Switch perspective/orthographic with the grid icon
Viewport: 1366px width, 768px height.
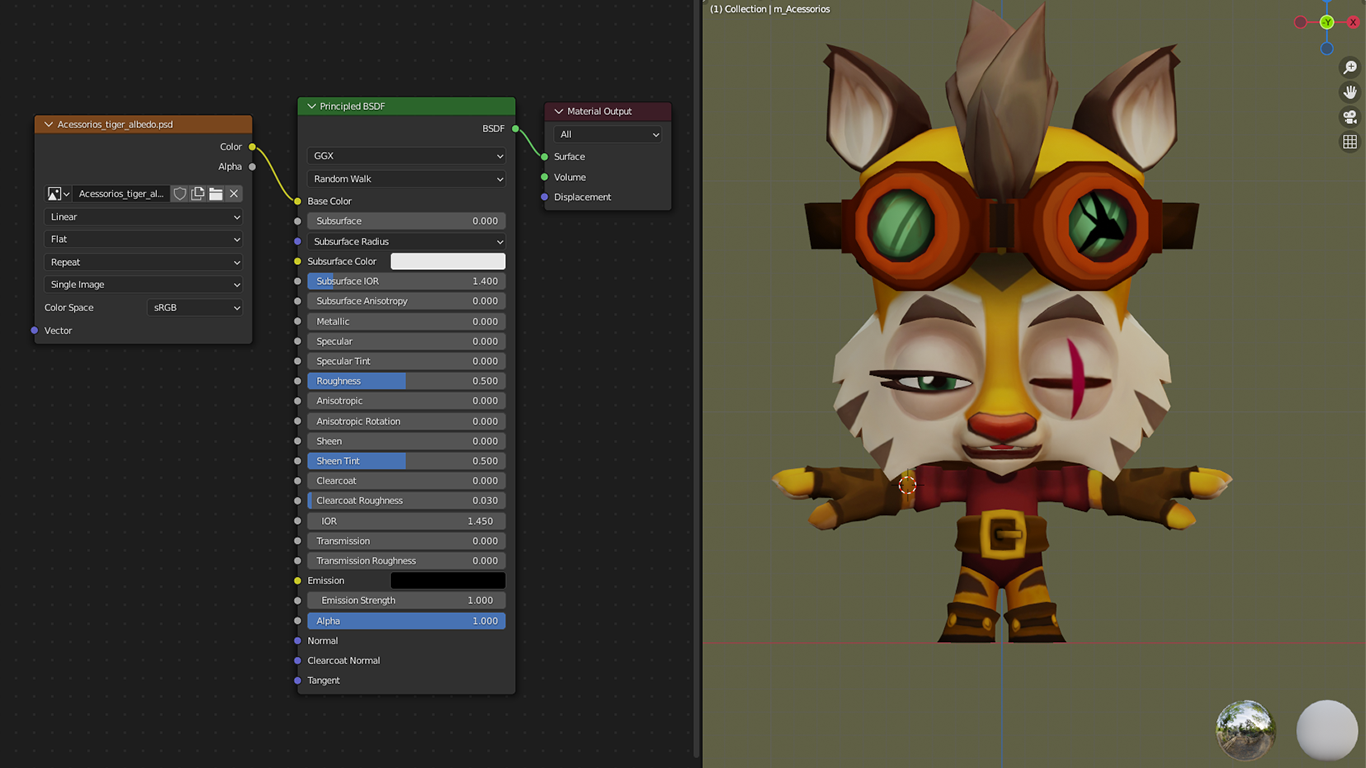(1350, 142)
